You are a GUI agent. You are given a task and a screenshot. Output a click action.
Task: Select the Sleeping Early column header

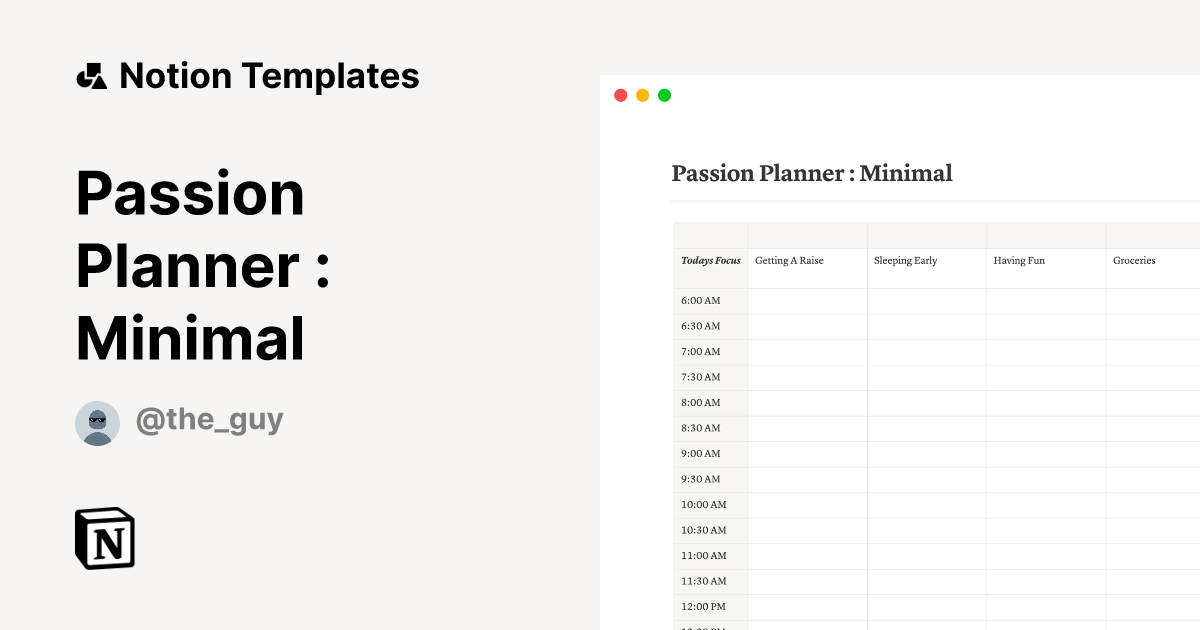[904, 260]
